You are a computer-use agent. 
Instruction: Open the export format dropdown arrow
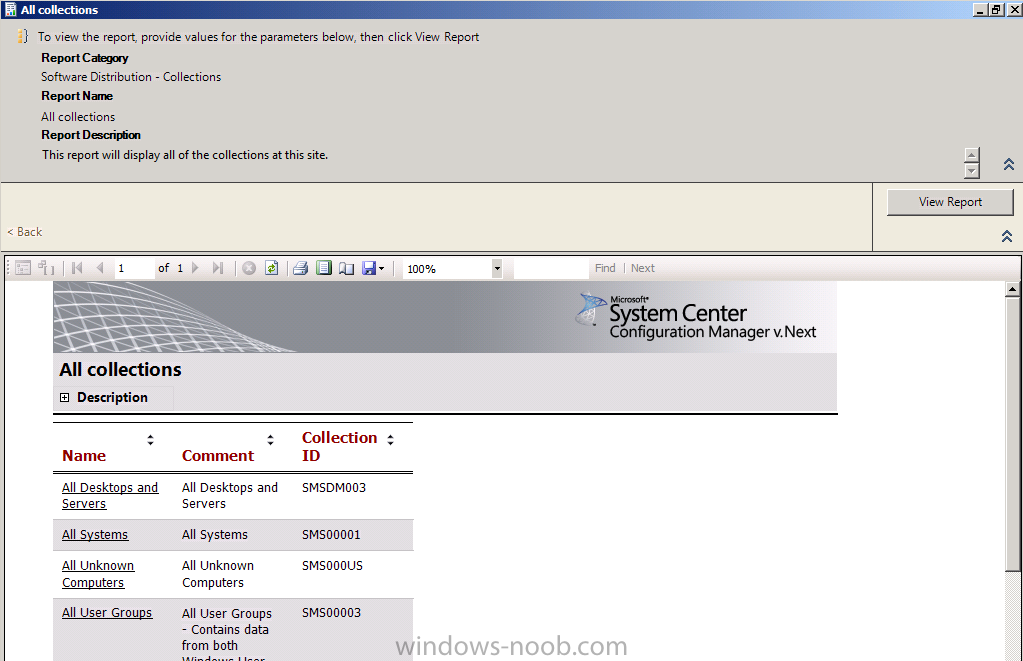pyautogui.click(x=382, y=268)
